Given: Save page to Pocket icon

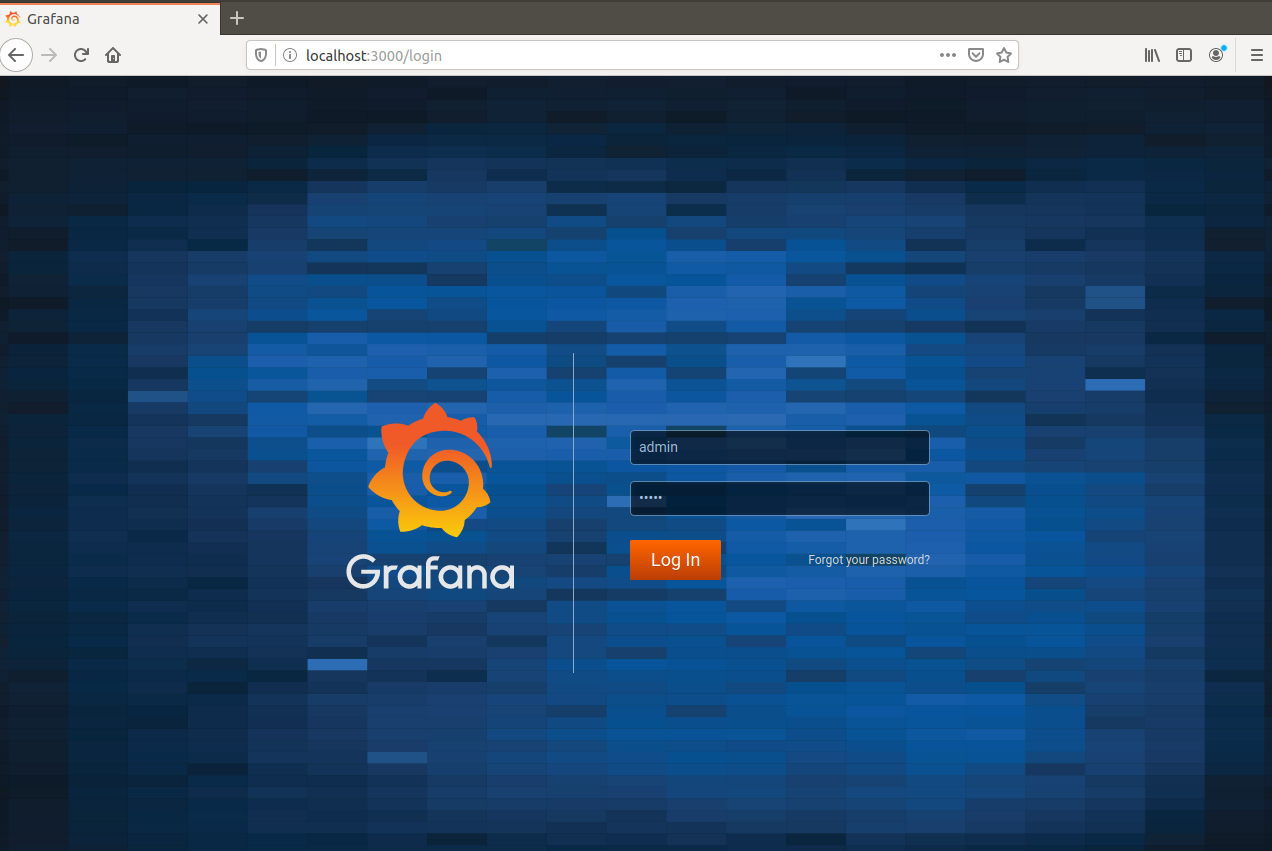Looking at the screenshot, I should (x=976, y=56).
